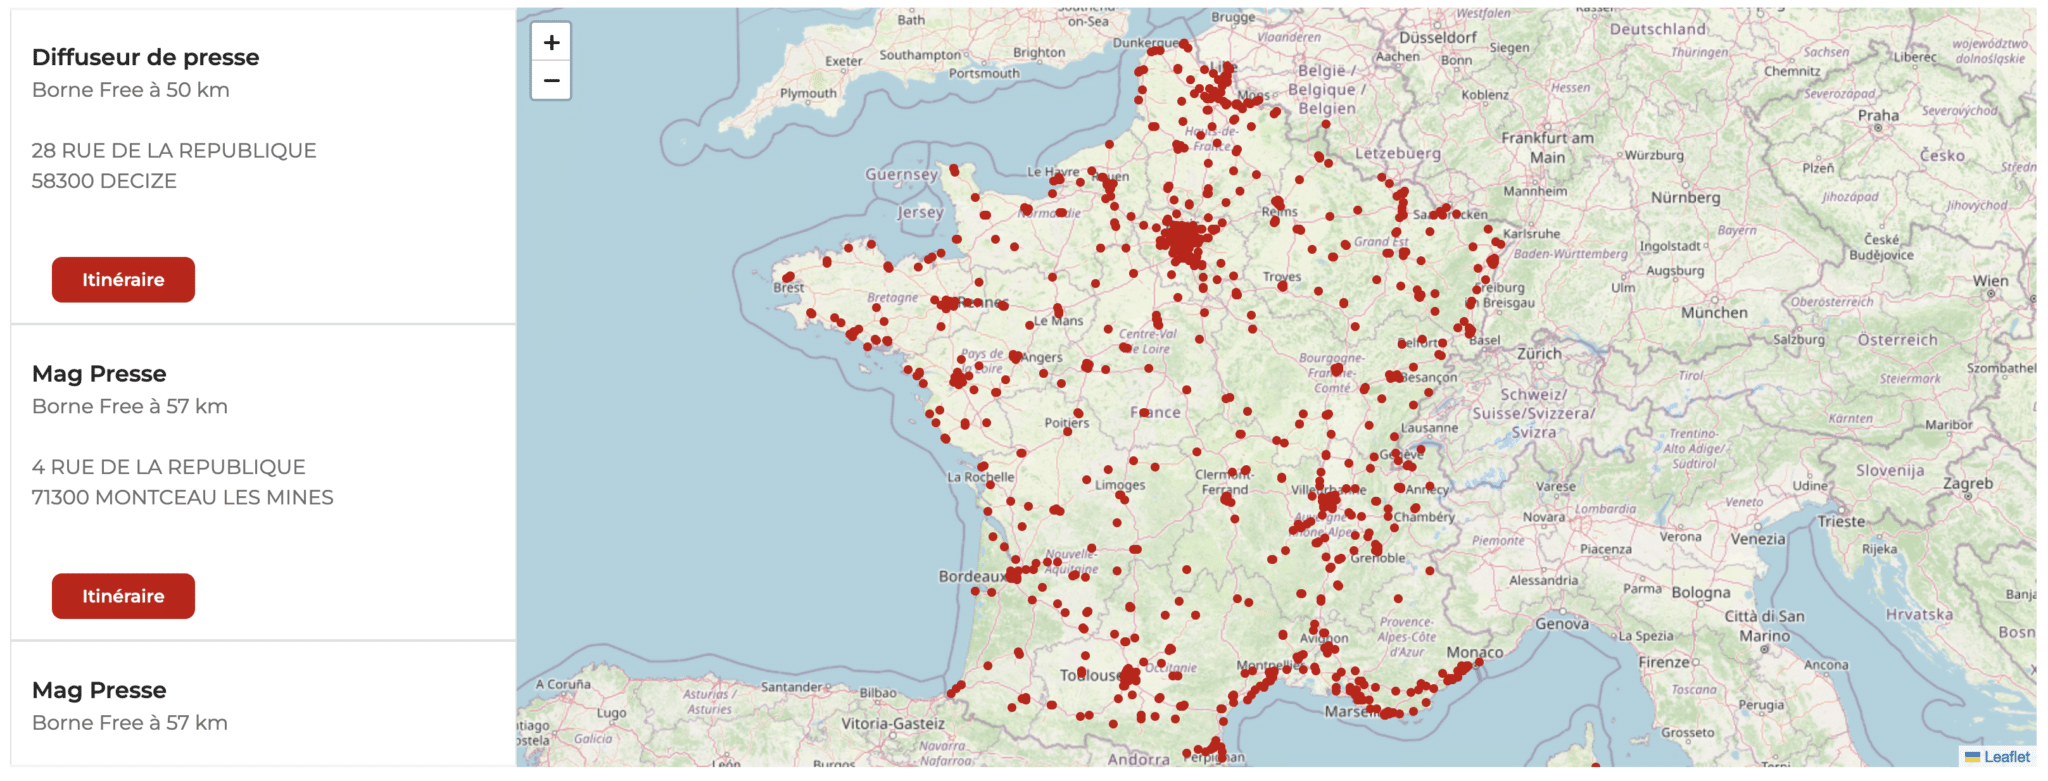This screenshot has height=781, width=2048.
Task: Click address 4 RUE DE LA REPUBLIQUE
Action: 169,467
